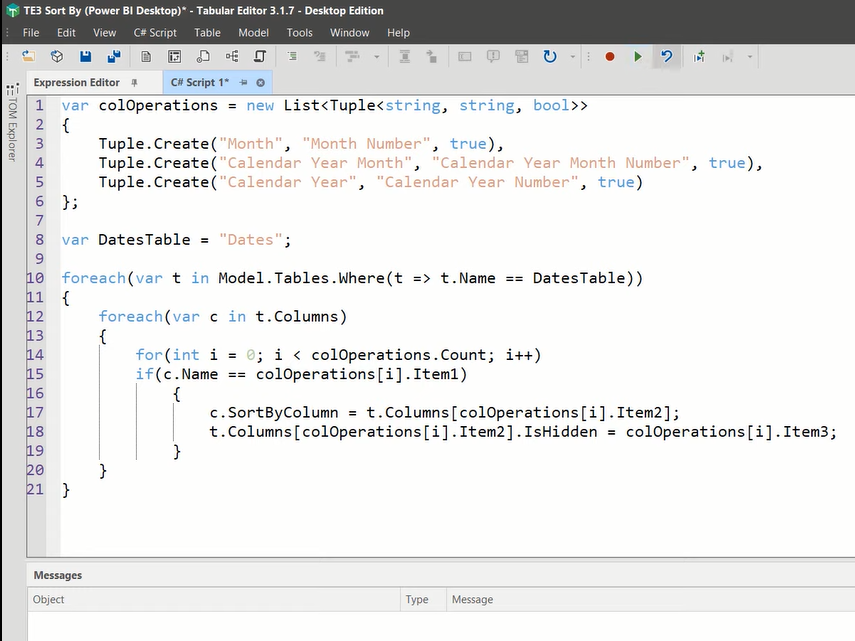This screenshot has width=855, height=641.
Task: Expand the TOM Explorer side panel
Action: tap(13, 123)
